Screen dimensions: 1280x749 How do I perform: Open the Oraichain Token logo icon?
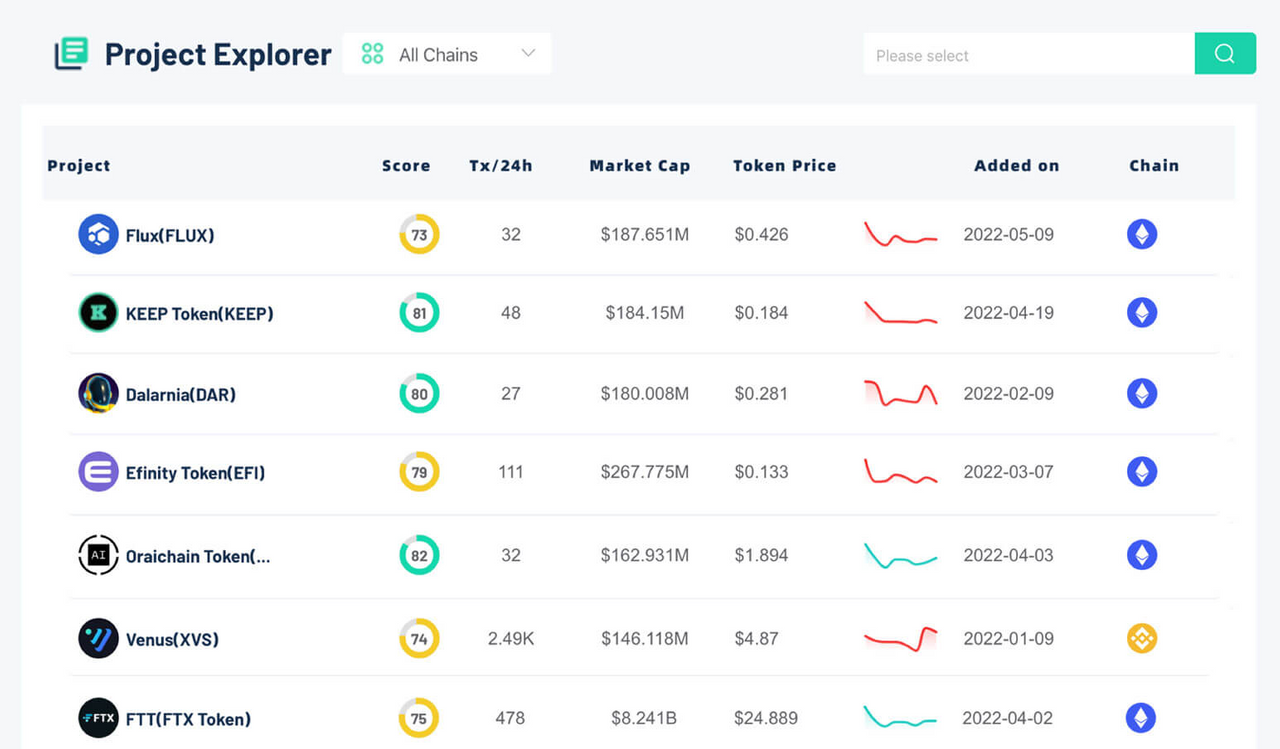(x=98, y=555)
